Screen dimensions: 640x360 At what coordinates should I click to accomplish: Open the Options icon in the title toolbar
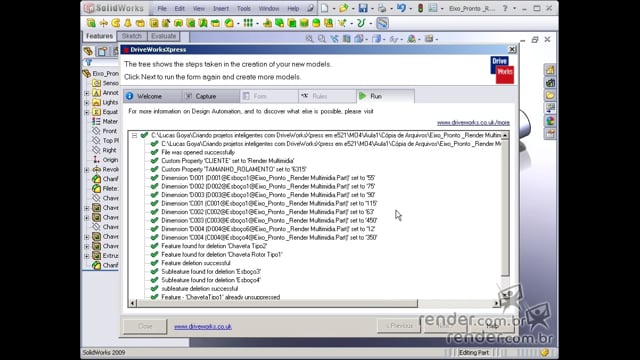click(x=433, y=8)
